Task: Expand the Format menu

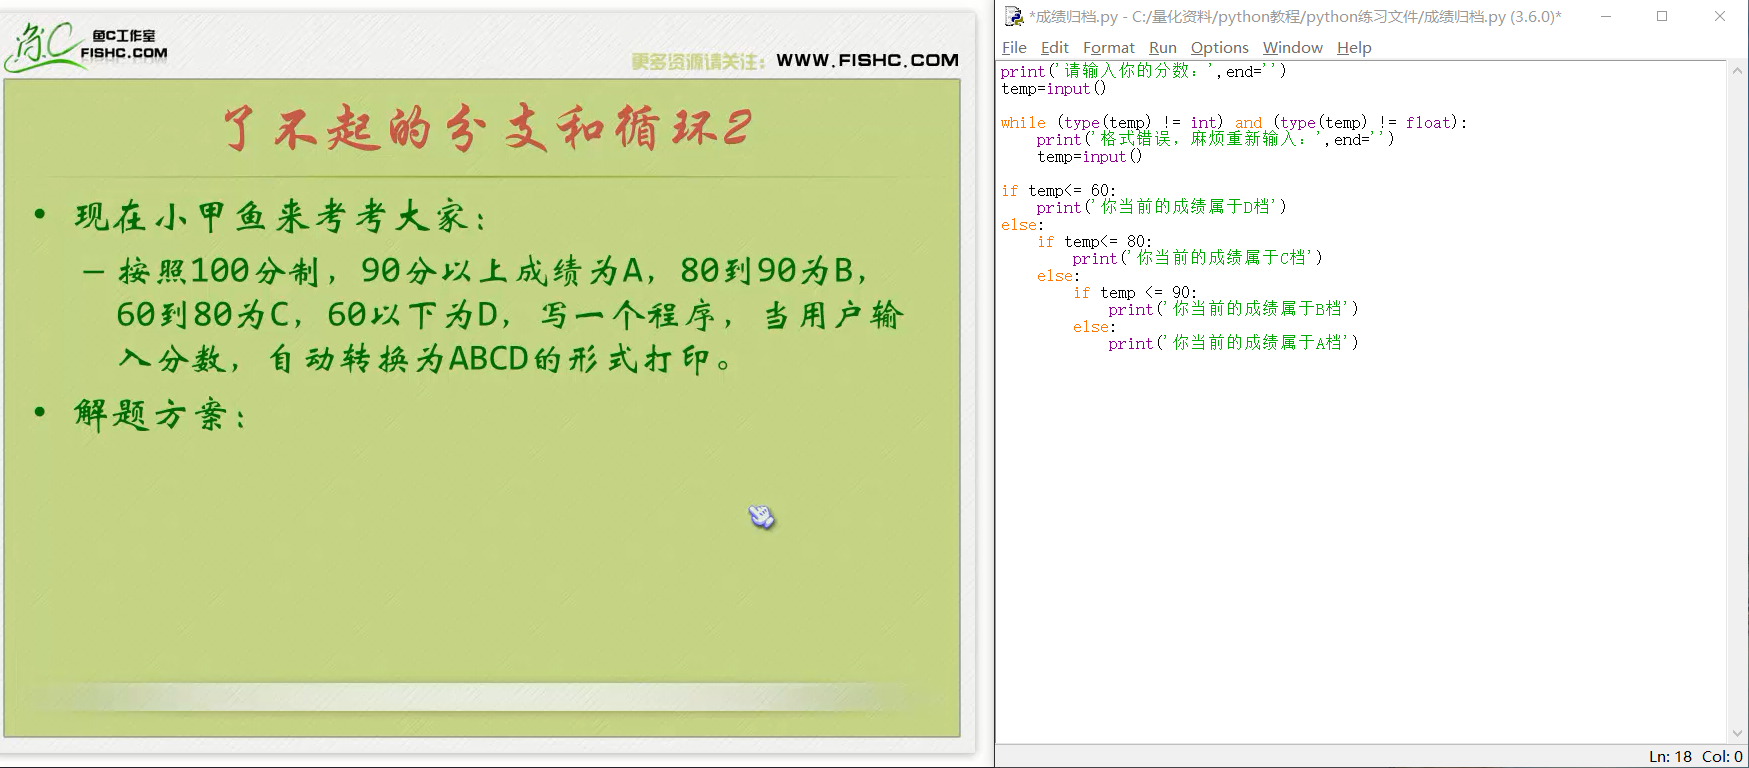Action: (x=1108, y=47)
